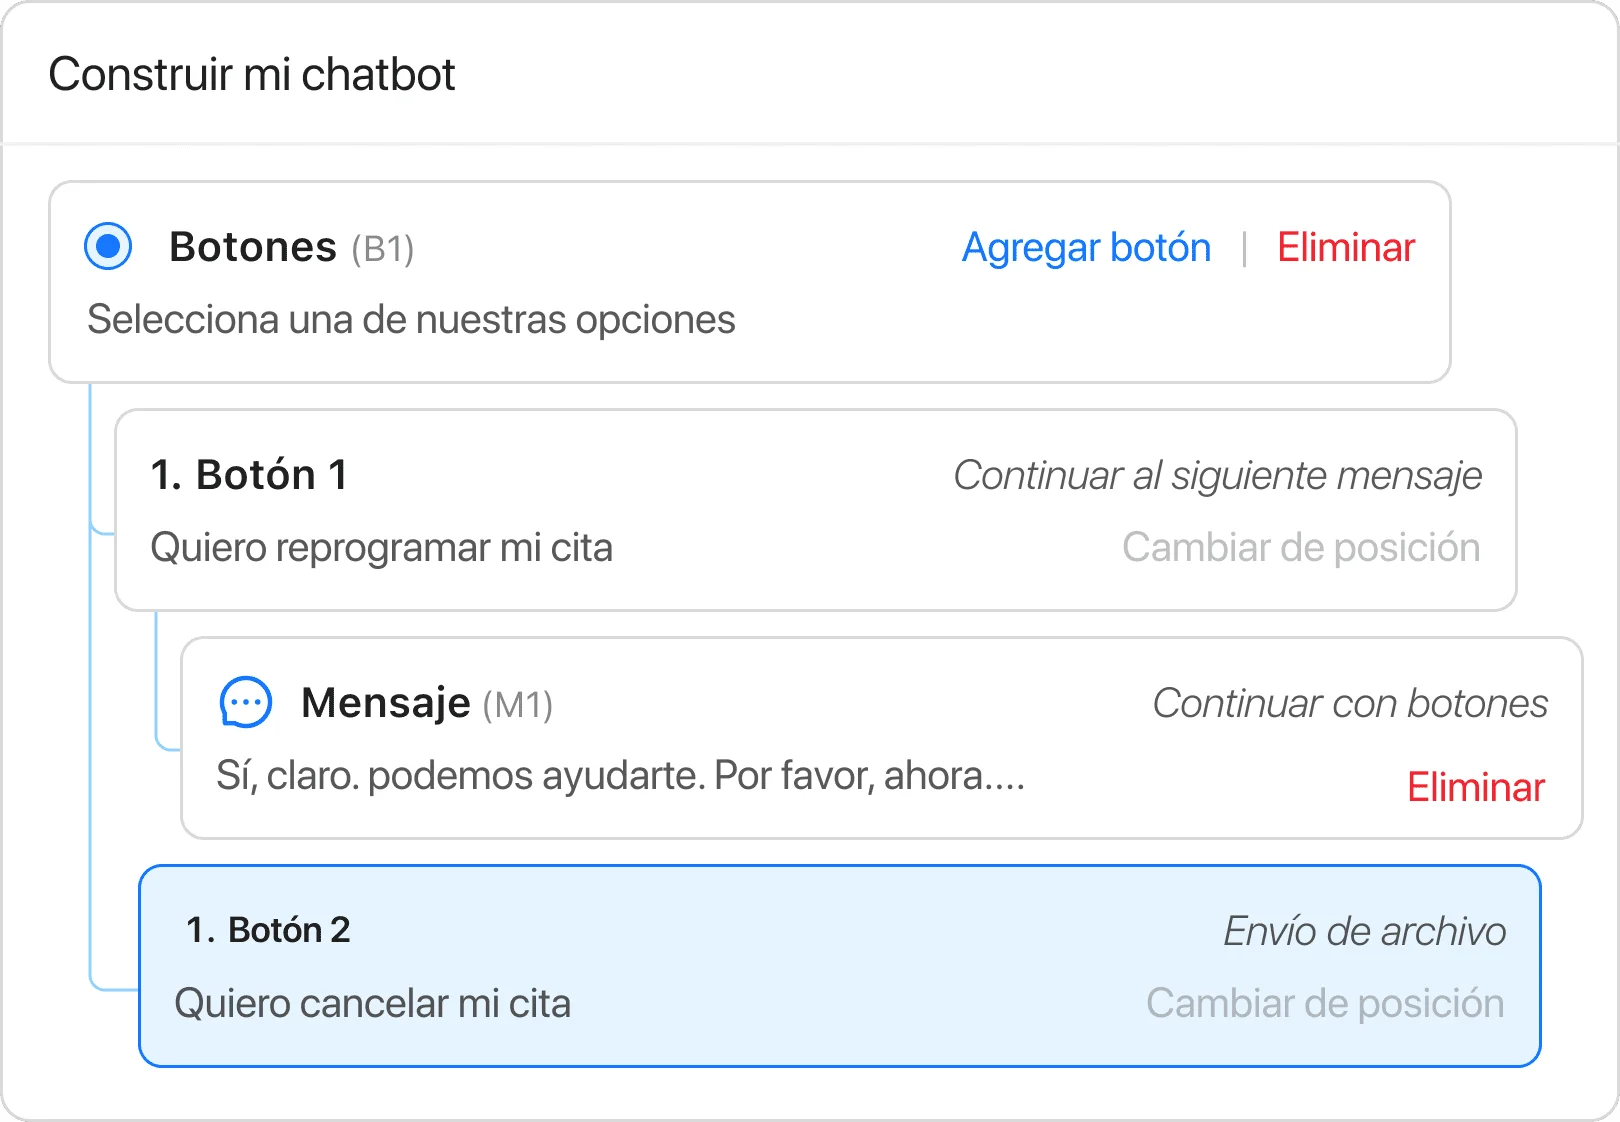Click Eliminar on the Mensaje M1 block

[1475, 788]
